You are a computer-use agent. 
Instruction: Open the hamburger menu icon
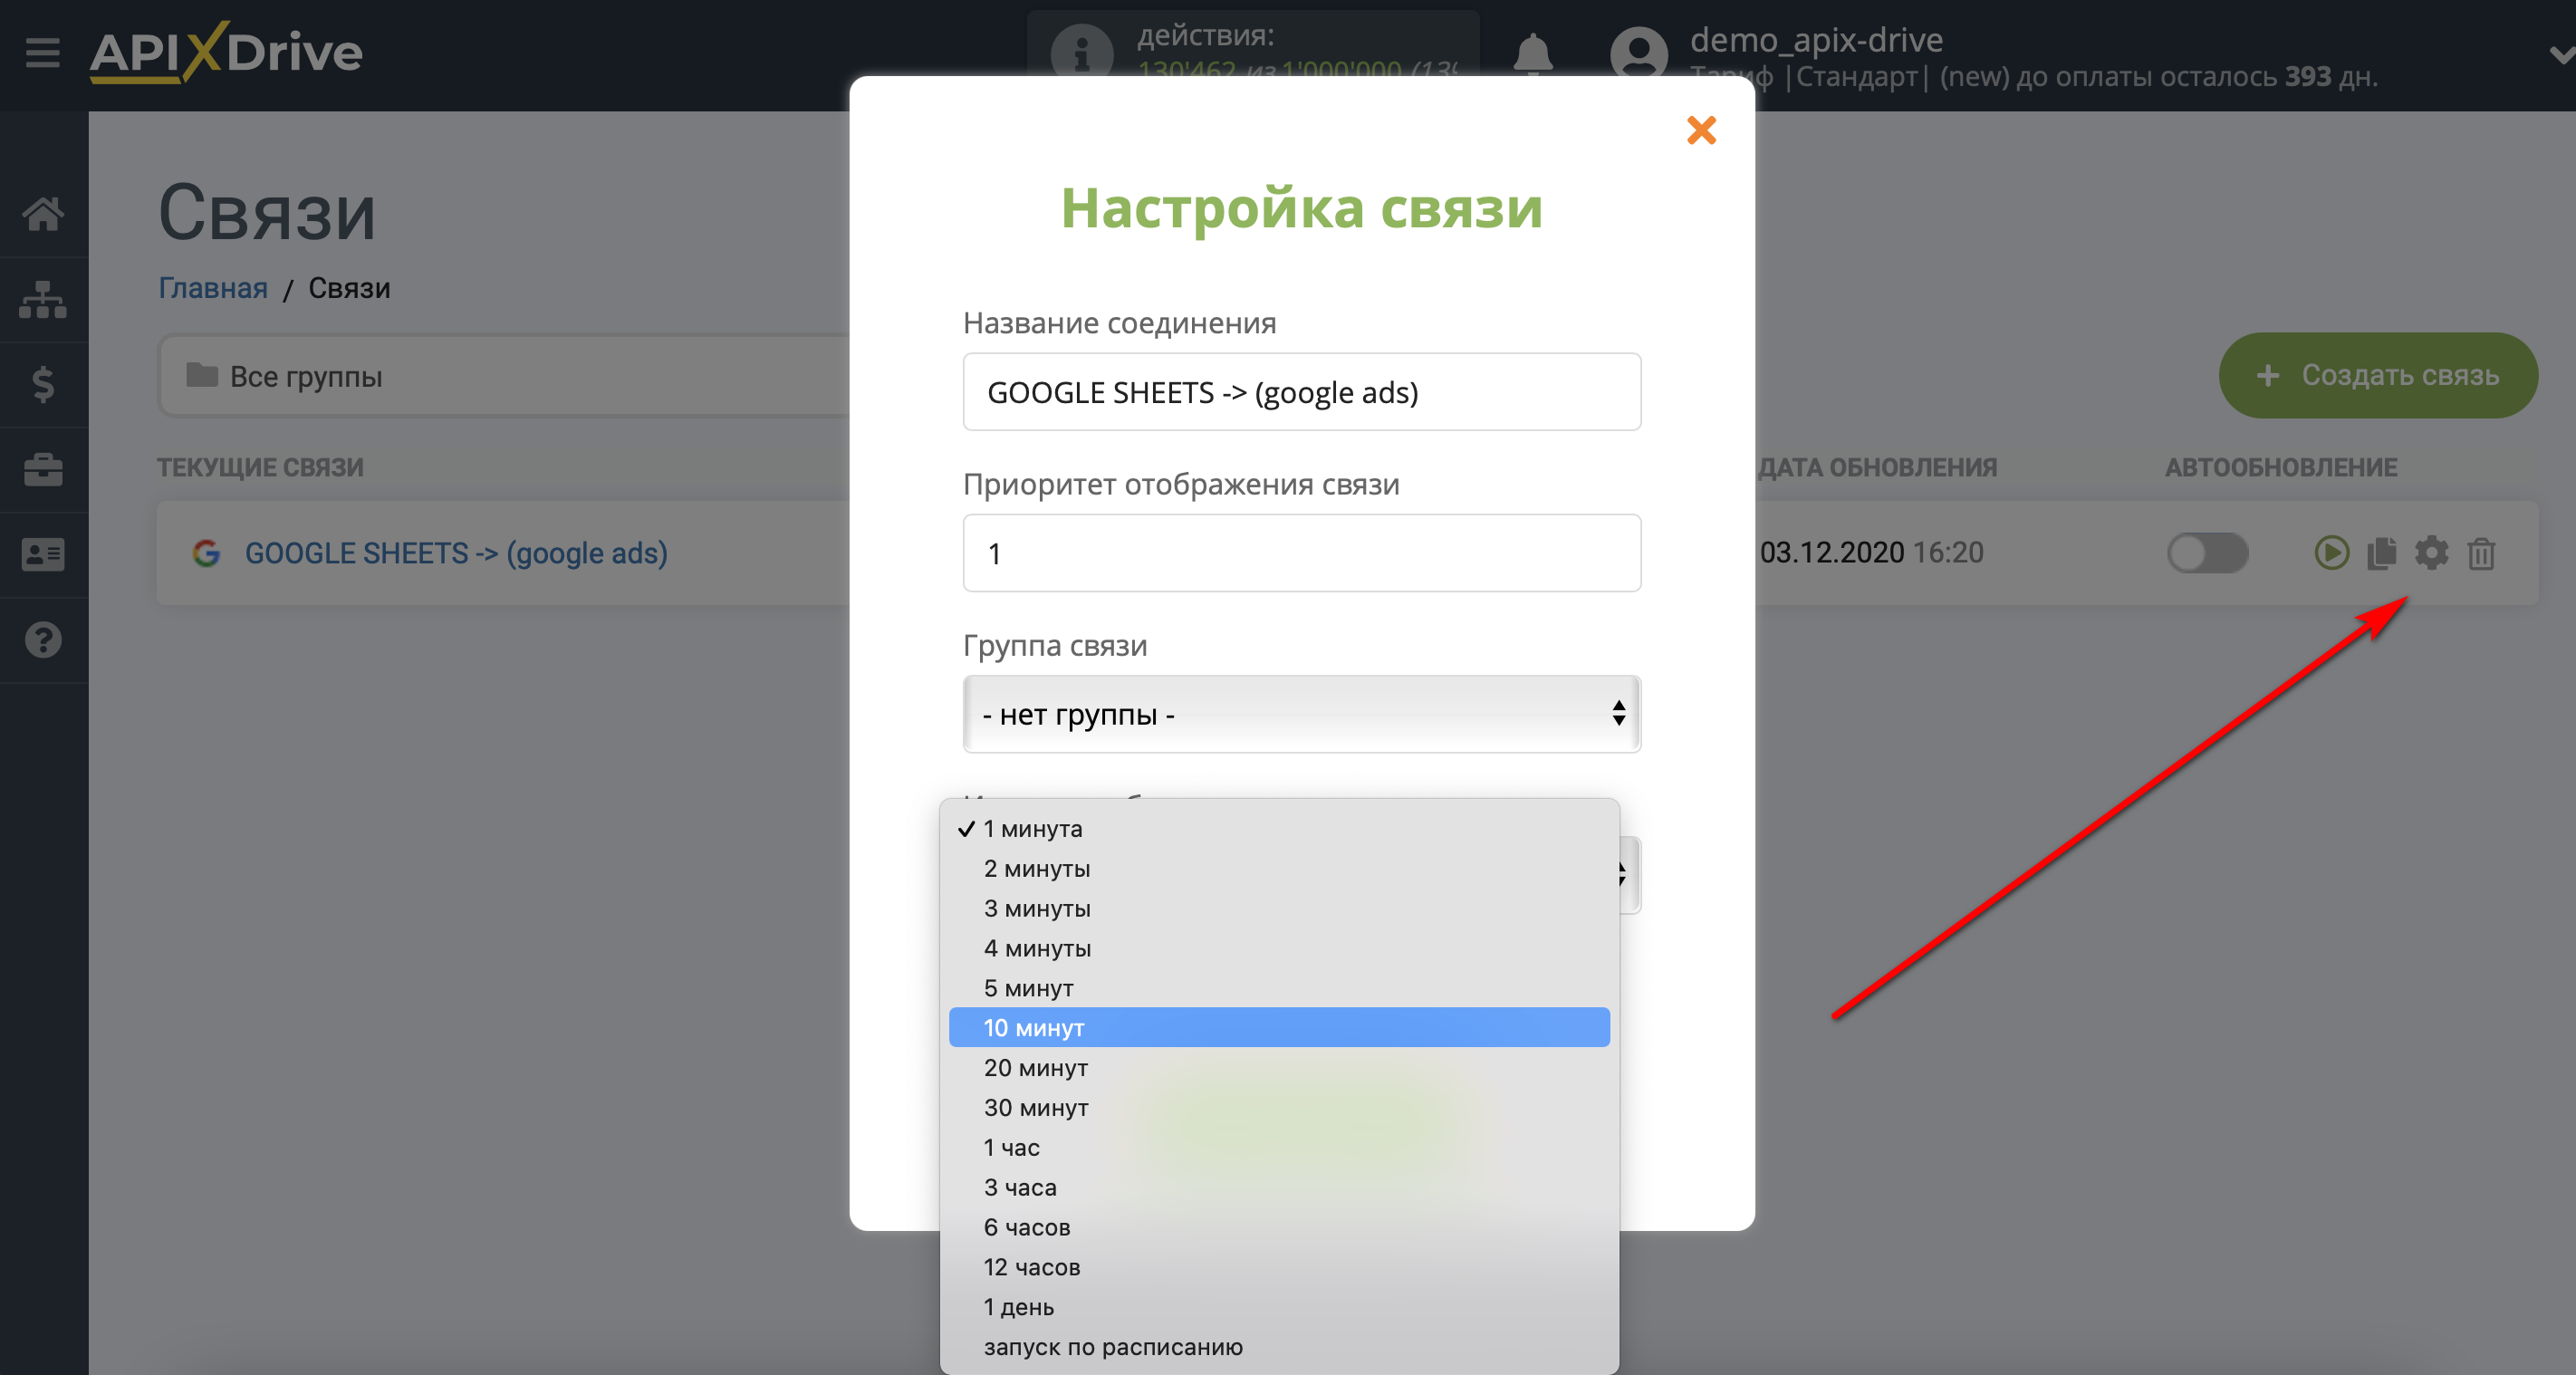[x=43, y=52]
